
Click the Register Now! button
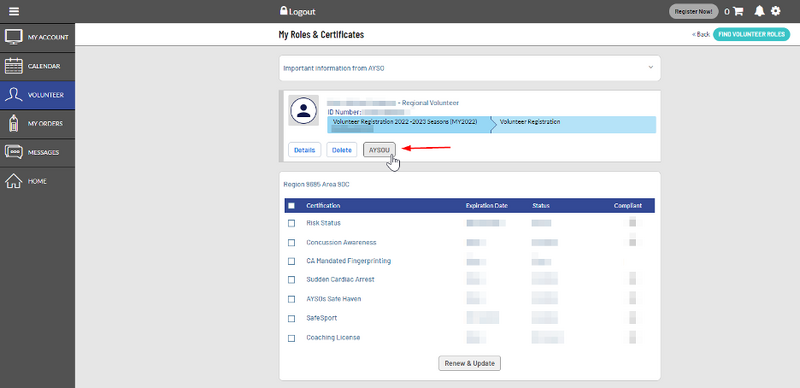(x=693, y=11)
